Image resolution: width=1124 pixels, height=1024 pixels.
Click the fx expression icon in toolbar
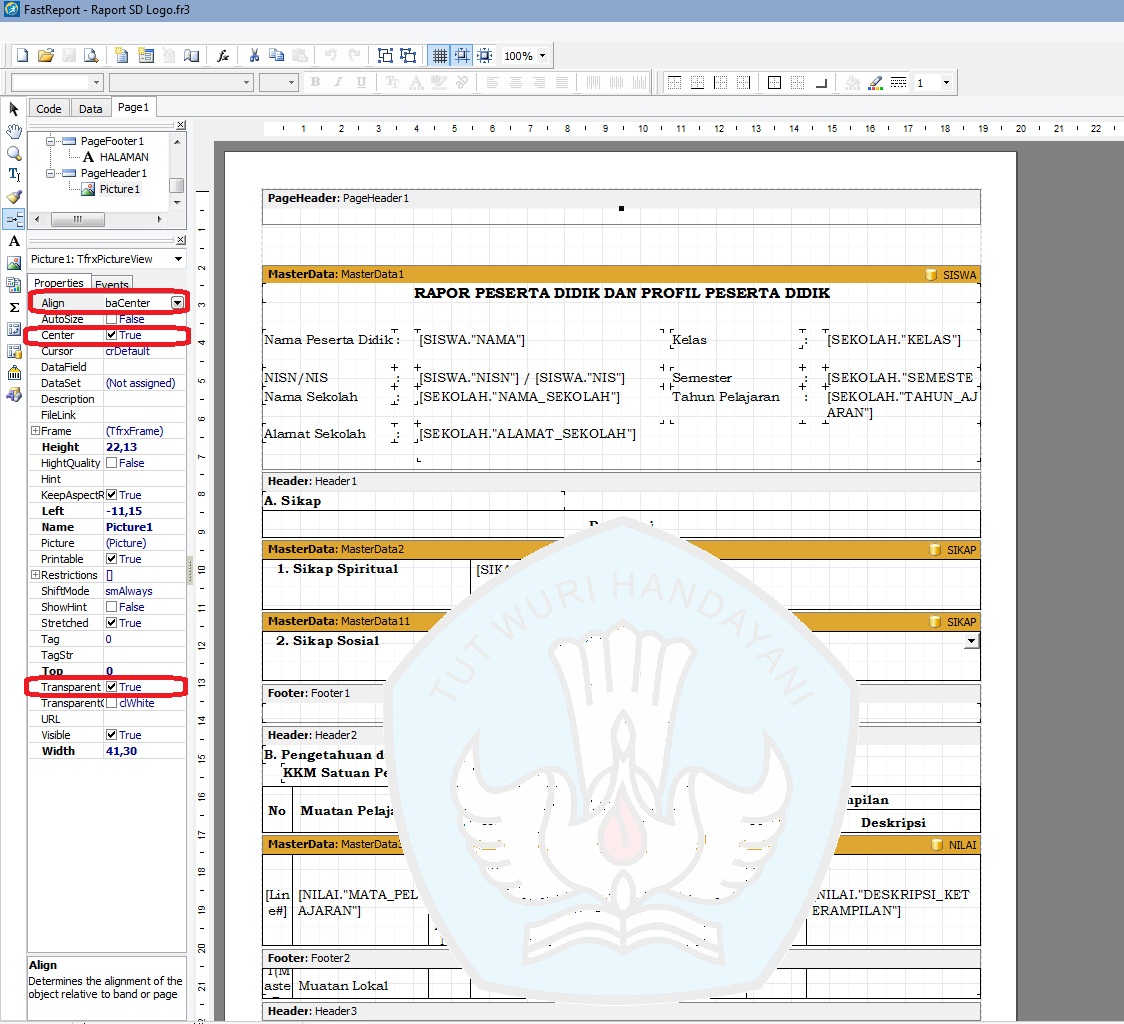click(224, 56)
